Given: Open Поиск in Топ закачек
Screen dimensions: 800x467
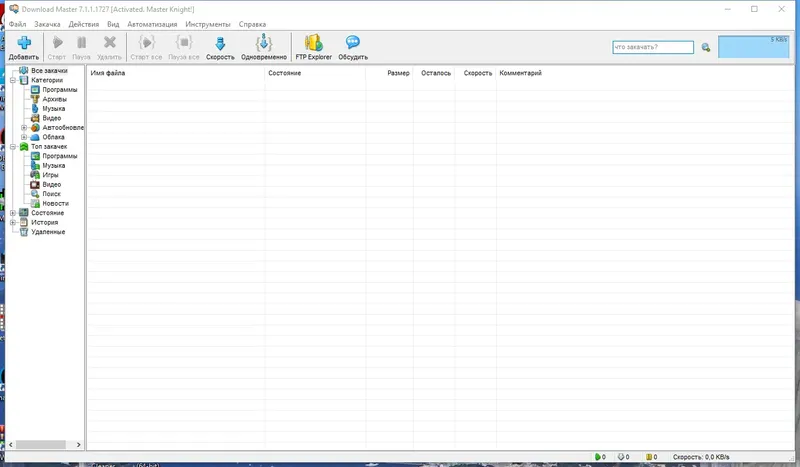Looking at the screenshot, I should coord(51,194).
